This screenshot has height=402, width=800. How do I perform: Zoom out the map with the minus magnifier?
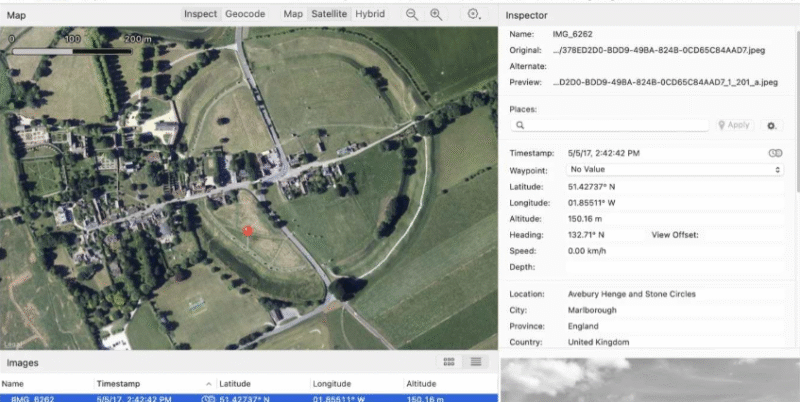412,15
